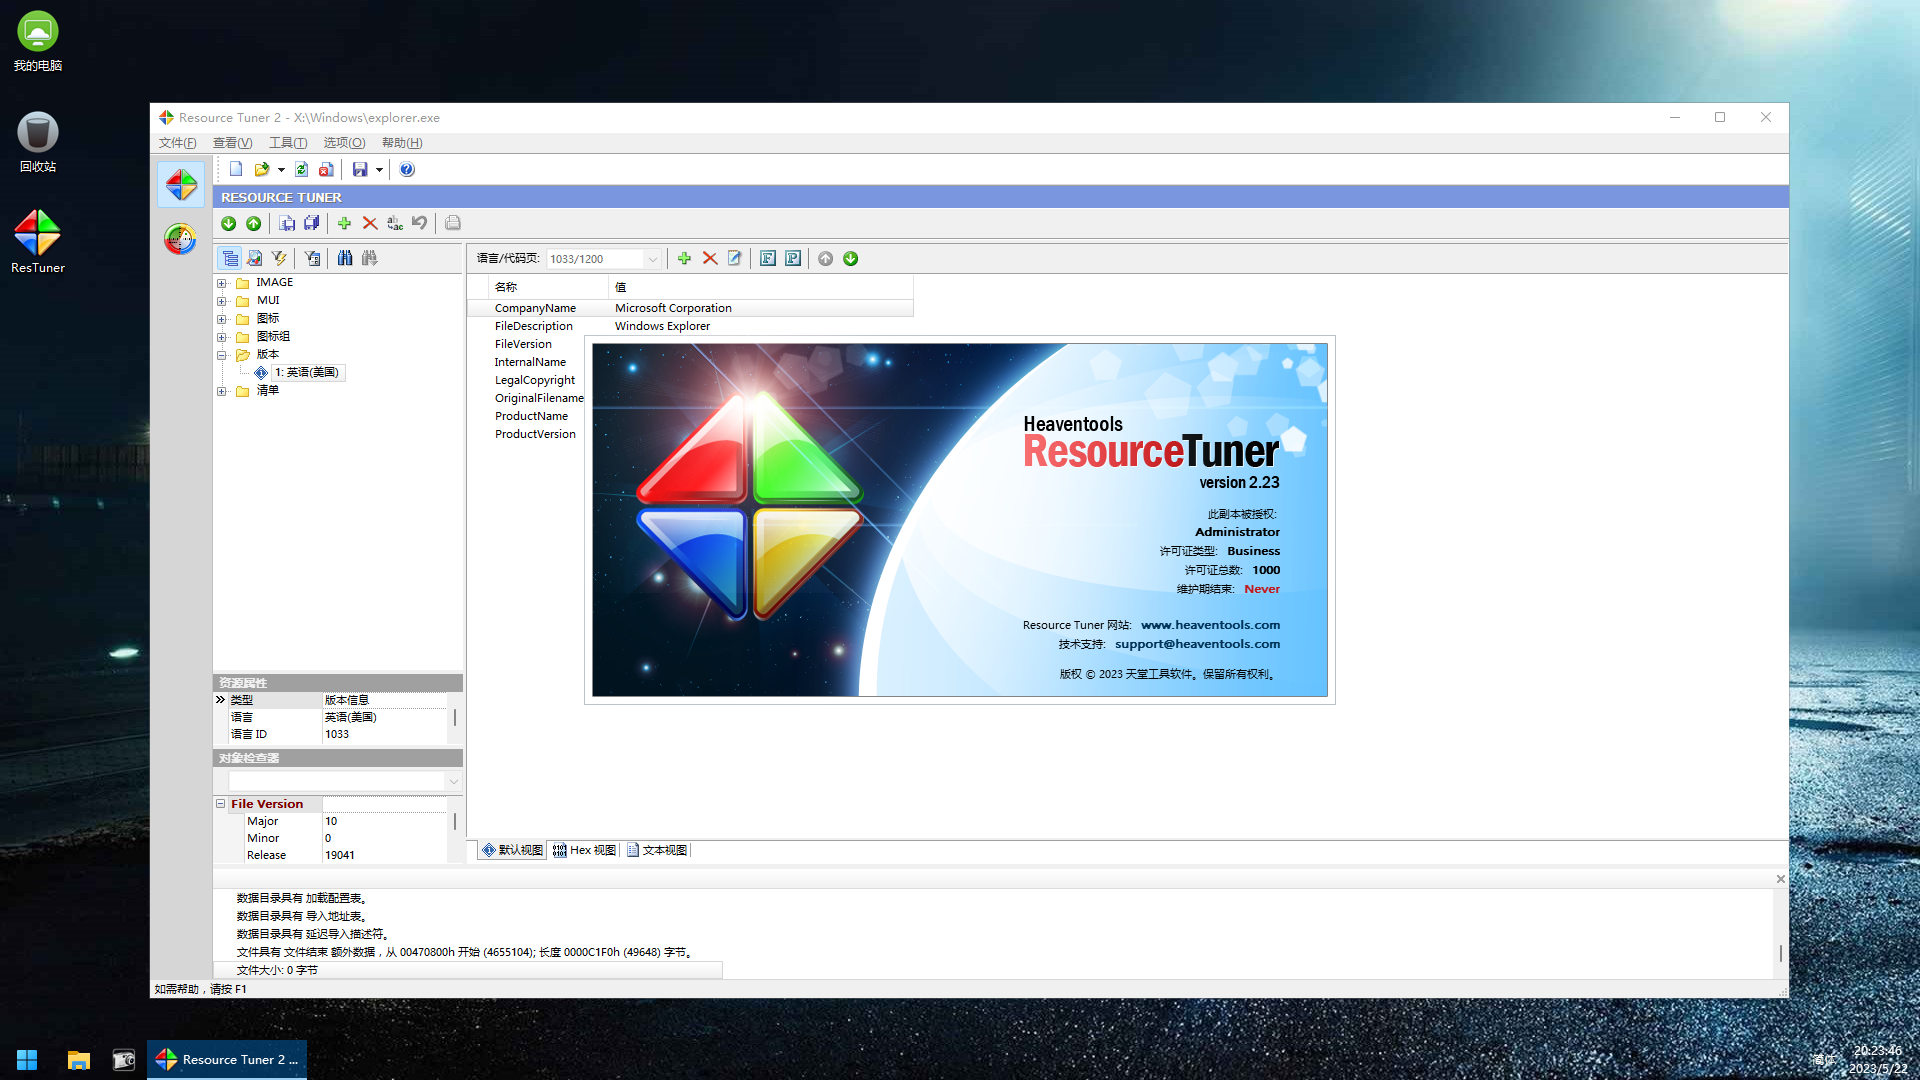Toggle the tree view mode icon
Viewport: 1920px width, 1080px height.
[x=230, y=258]
